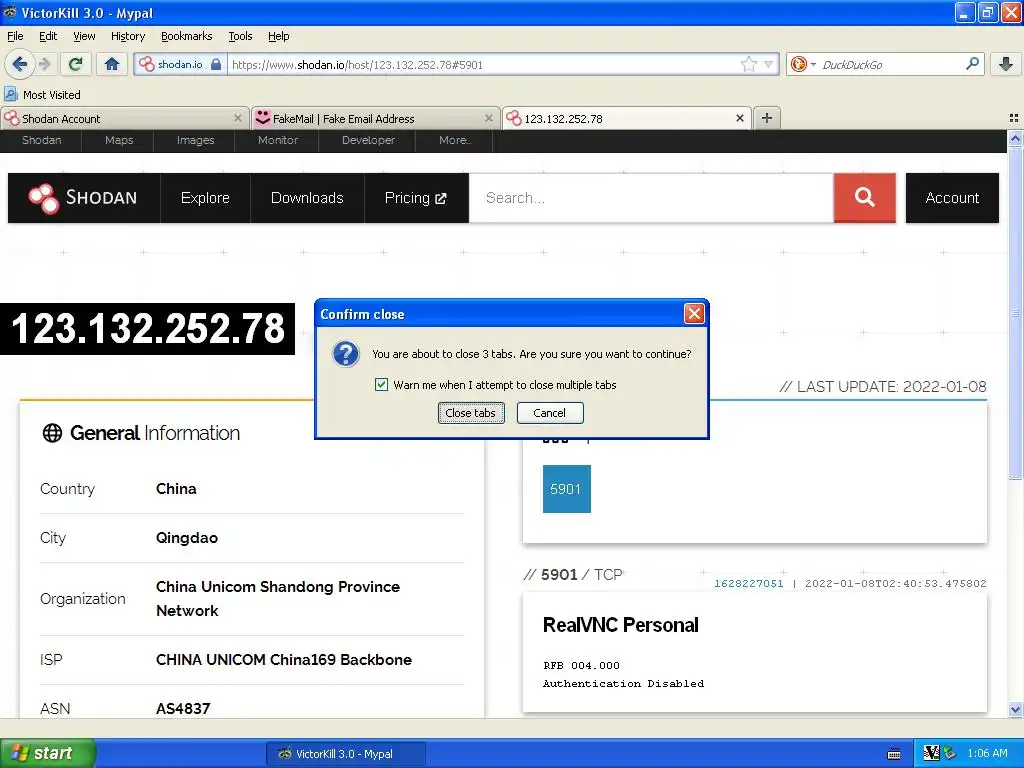Screen dimensions: 1024x768
Task: Open the URL history dropdown arrow
Action: [x=769, y=64]
